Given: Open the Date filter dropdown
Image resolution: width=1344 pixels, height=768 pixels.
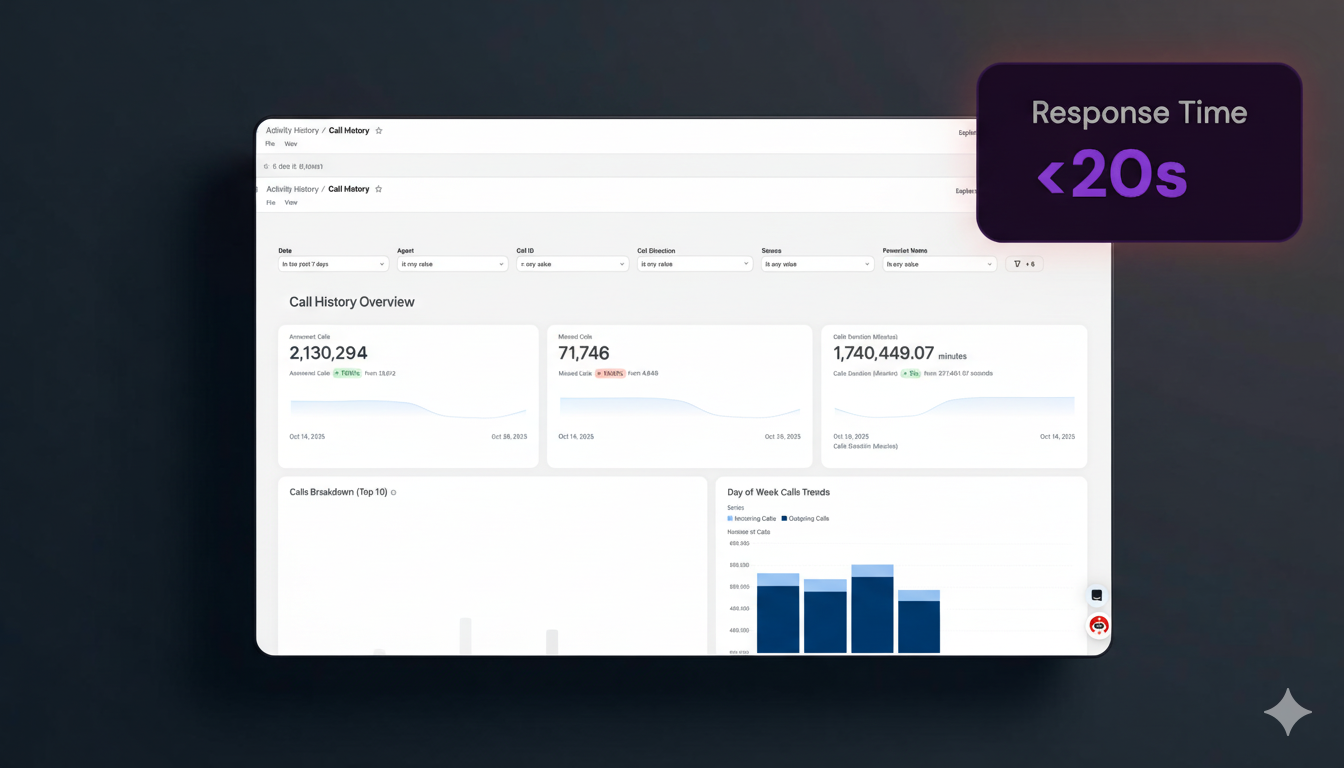Looking at the screenshot, I should click(x=333, y=264).
